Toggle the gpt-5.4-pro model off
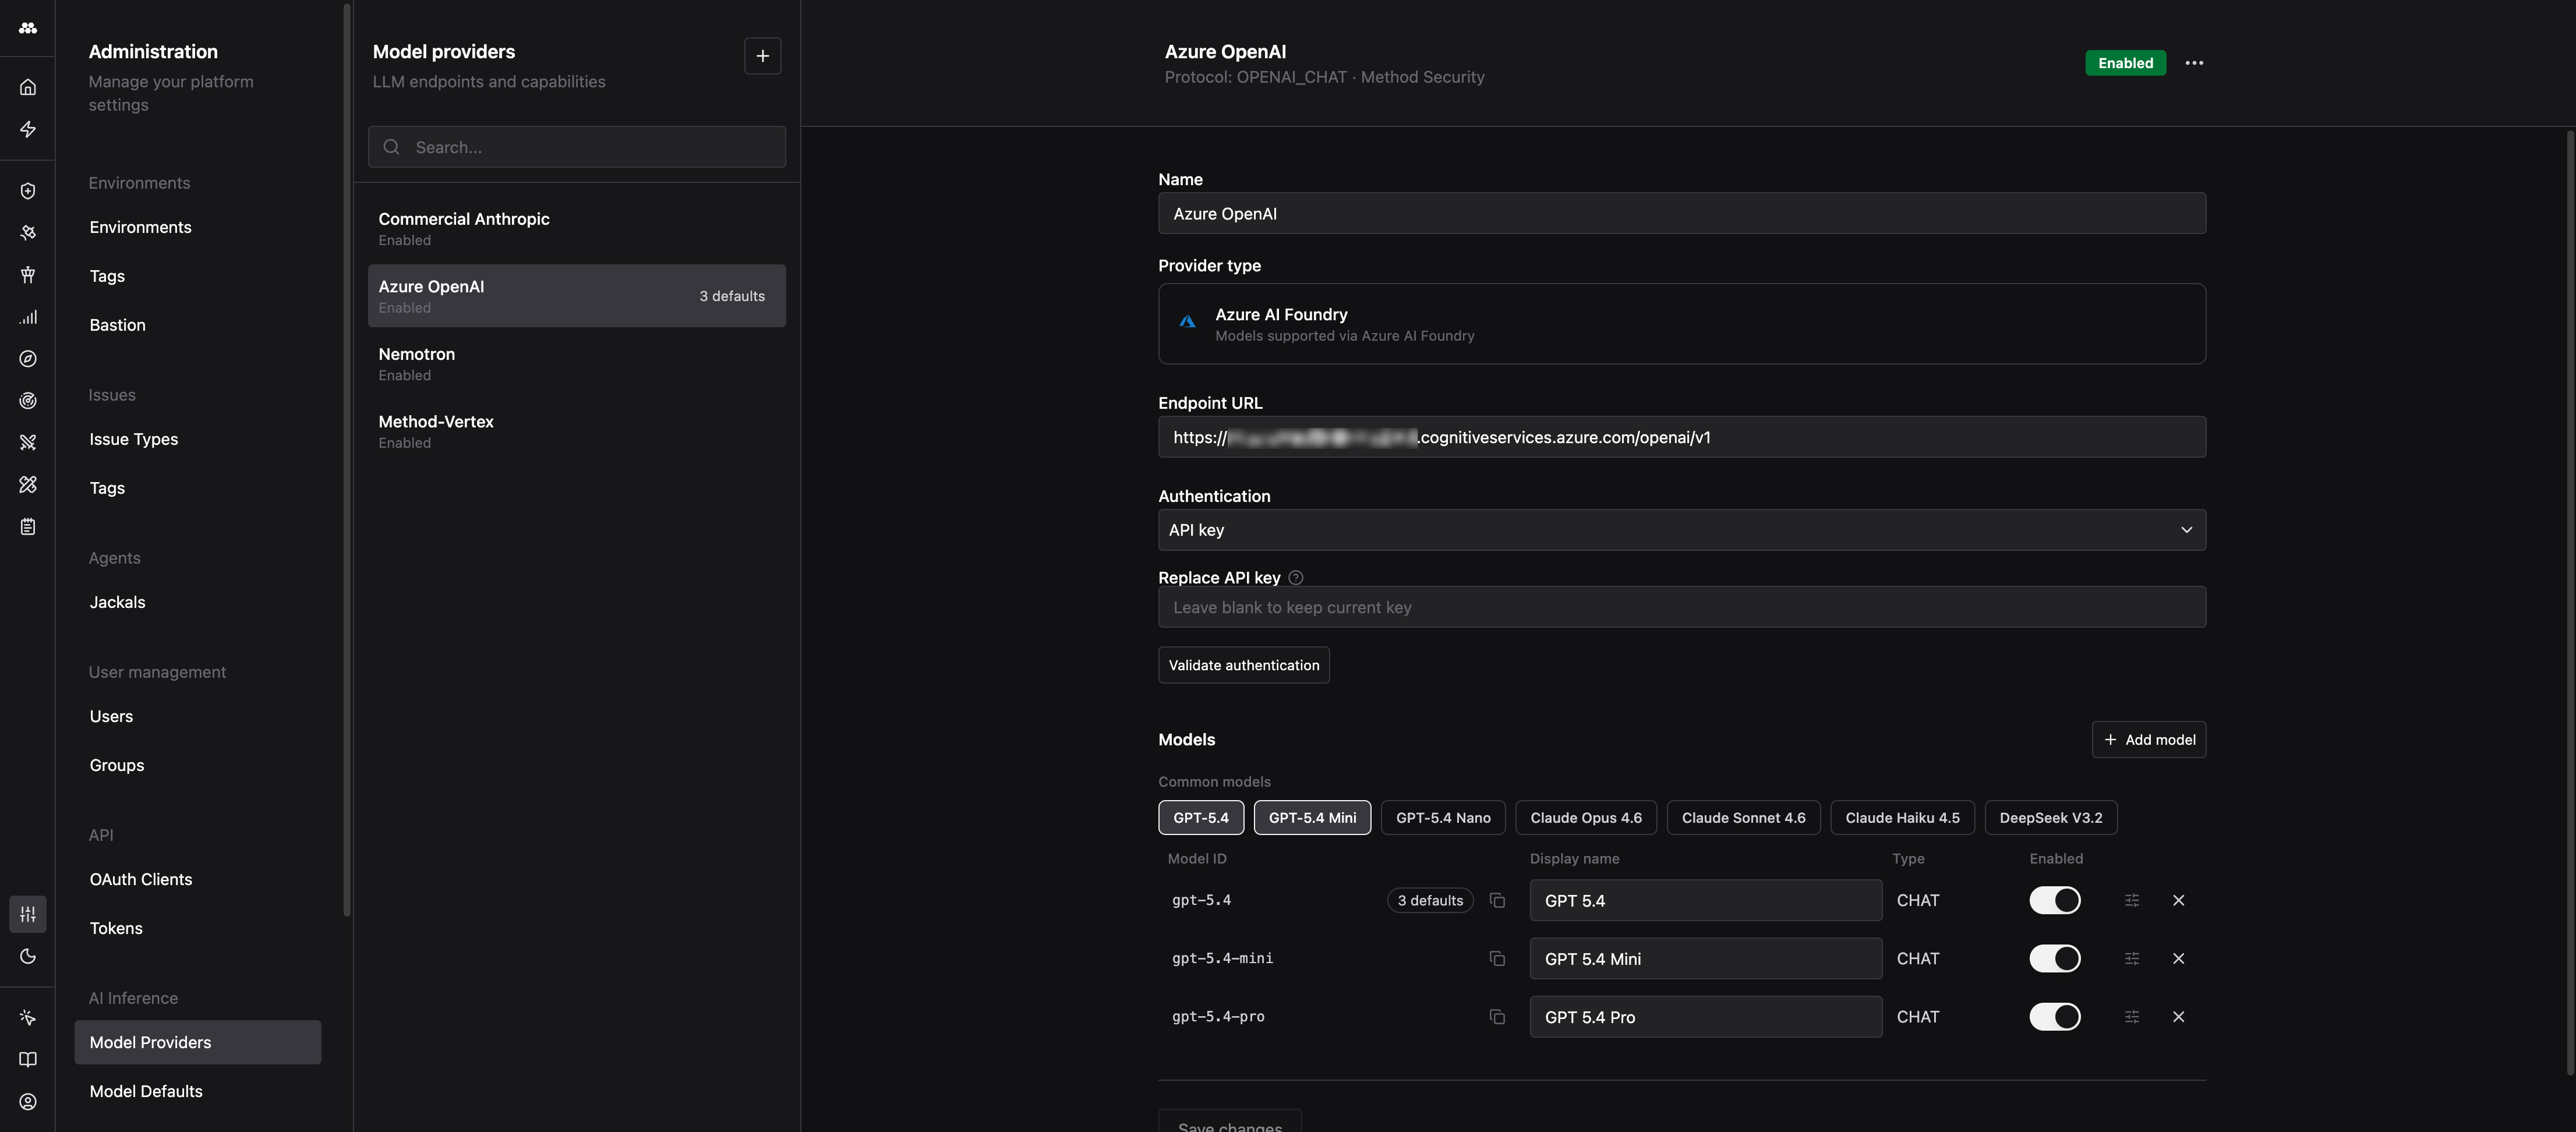 coord(2055,1016)
